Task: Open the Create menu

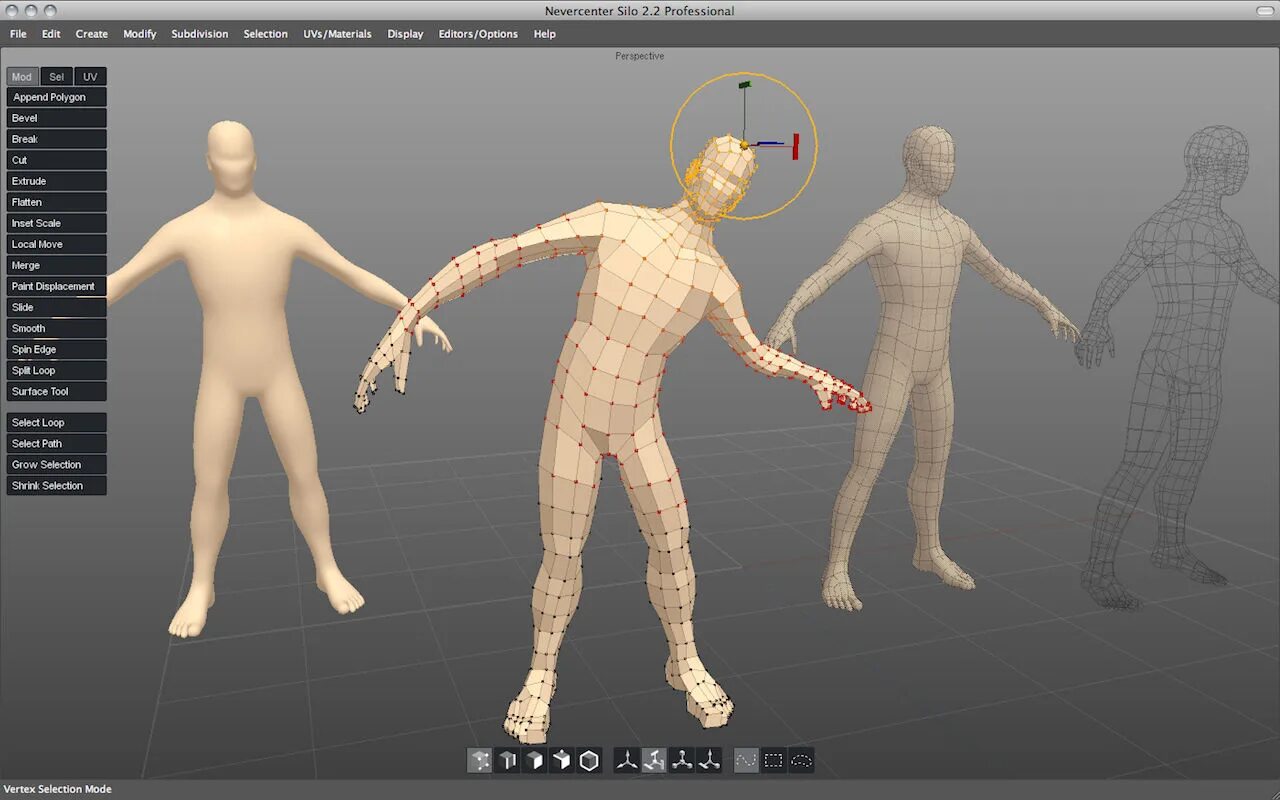Action: click(x=91, y=34)
